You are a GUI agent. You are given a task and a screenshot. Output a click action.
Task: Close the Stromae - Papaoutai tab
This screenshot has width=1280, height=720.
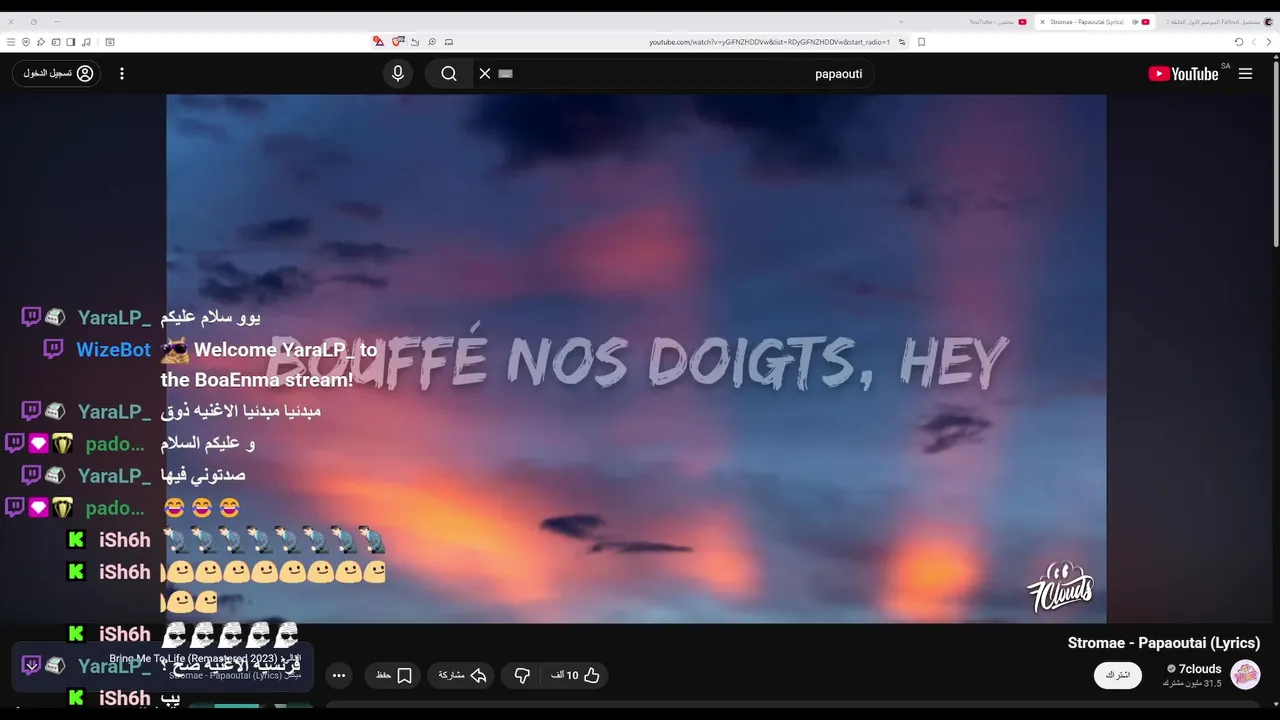[1042, 21]
